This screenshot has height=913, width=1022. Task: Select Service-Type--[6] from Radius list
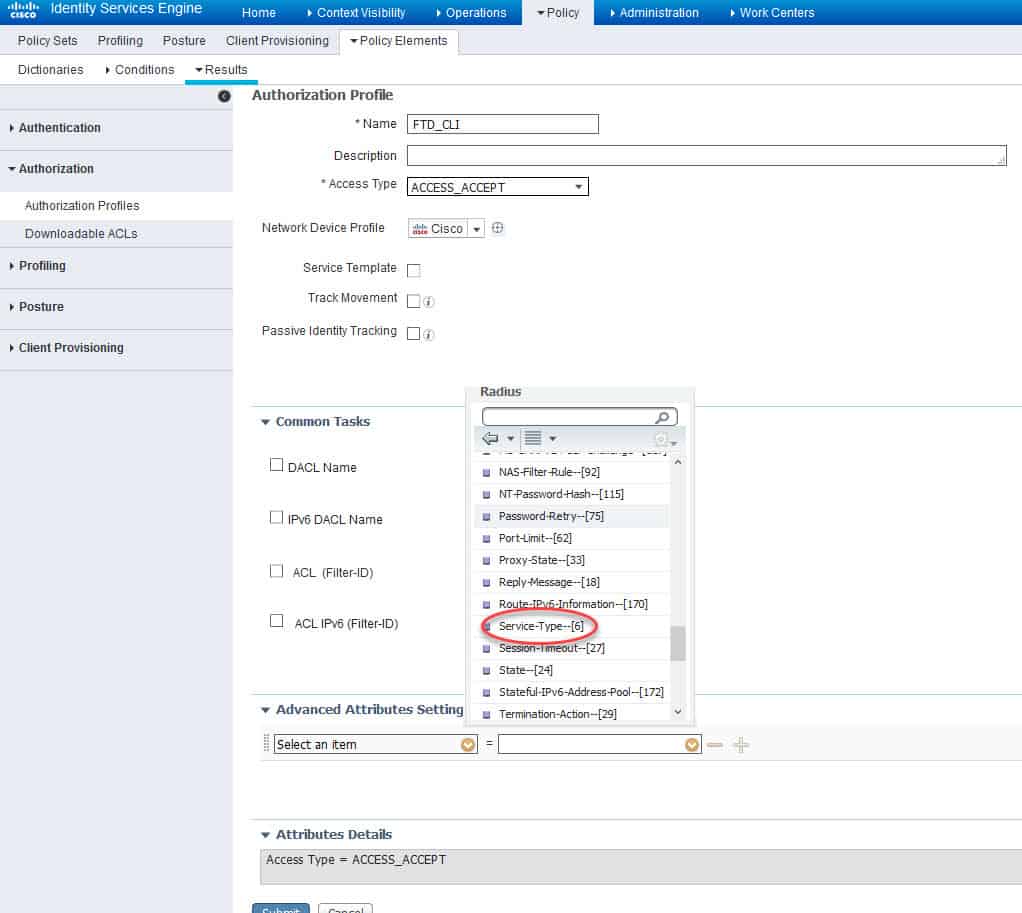[541, 627]
